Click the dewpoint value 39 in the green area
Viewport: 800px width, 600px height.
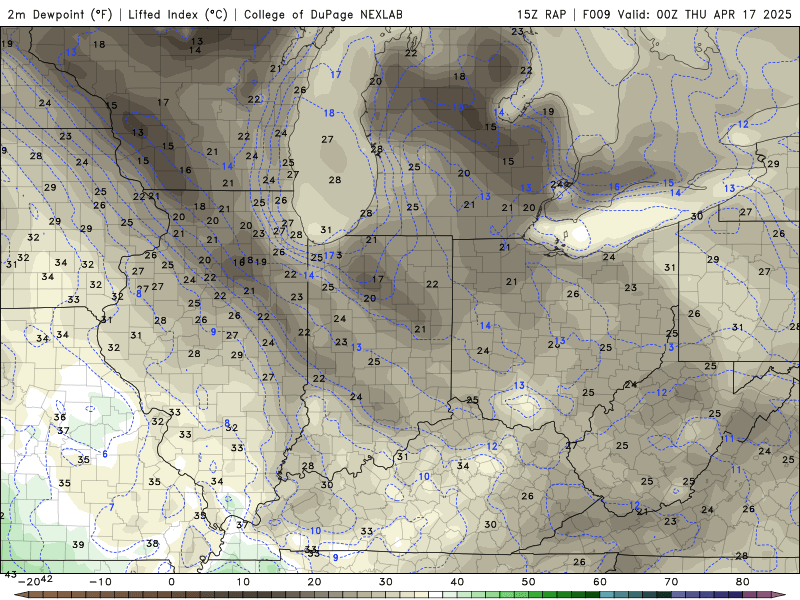(78, 544)
